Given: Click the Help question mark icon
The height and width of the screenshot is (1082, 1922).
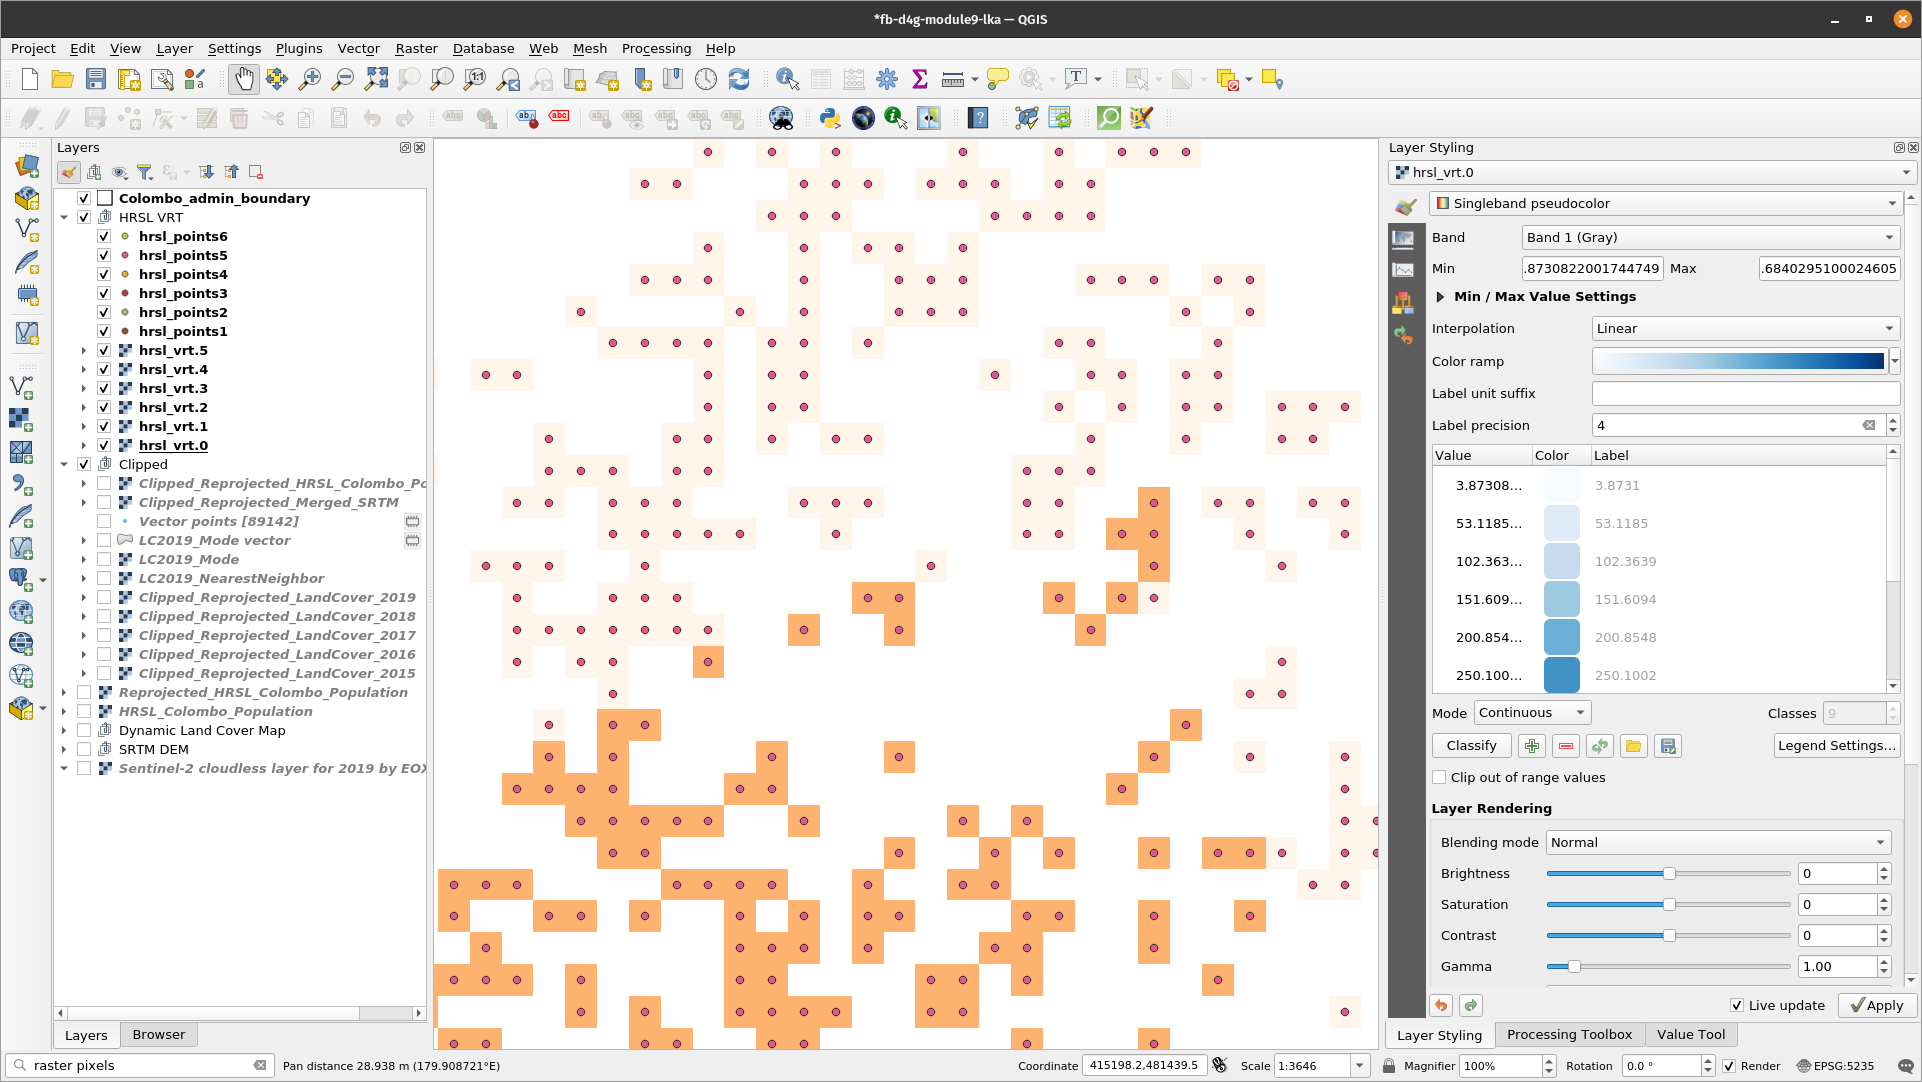Looking at the screenshot, I should 978,118.
